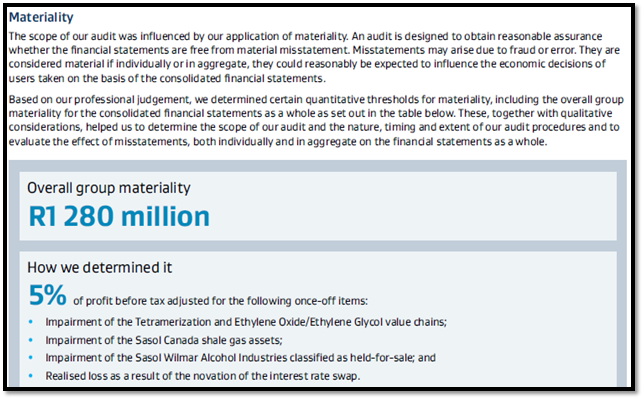Click the words 'consolidated financial statements' in first paragraph
This screenshot has width=644, height=400.
241,78
